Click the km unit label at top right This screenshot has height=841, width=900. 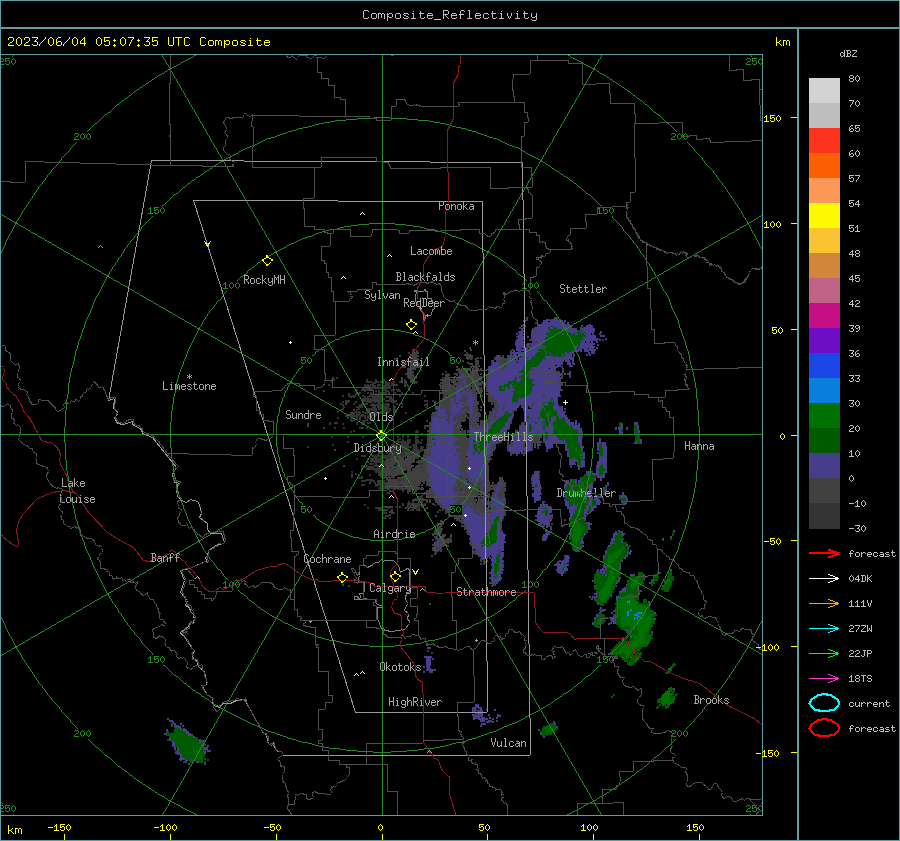[x=782, y=42]
